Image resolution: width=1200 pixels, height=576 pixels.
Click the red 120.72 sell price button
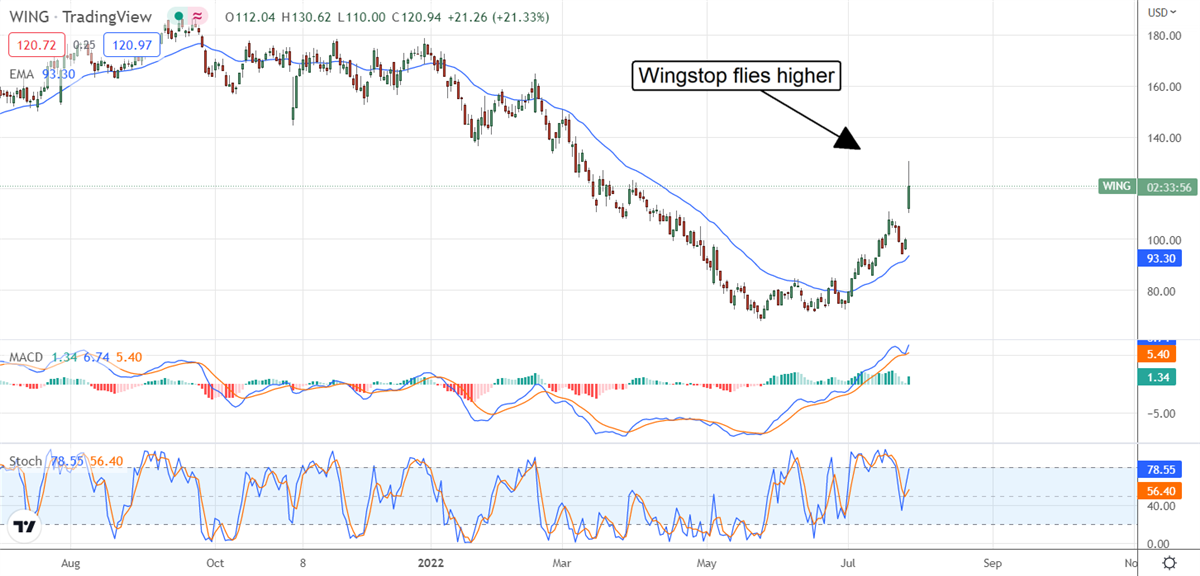pyautogui.click(x=37, y=45)
